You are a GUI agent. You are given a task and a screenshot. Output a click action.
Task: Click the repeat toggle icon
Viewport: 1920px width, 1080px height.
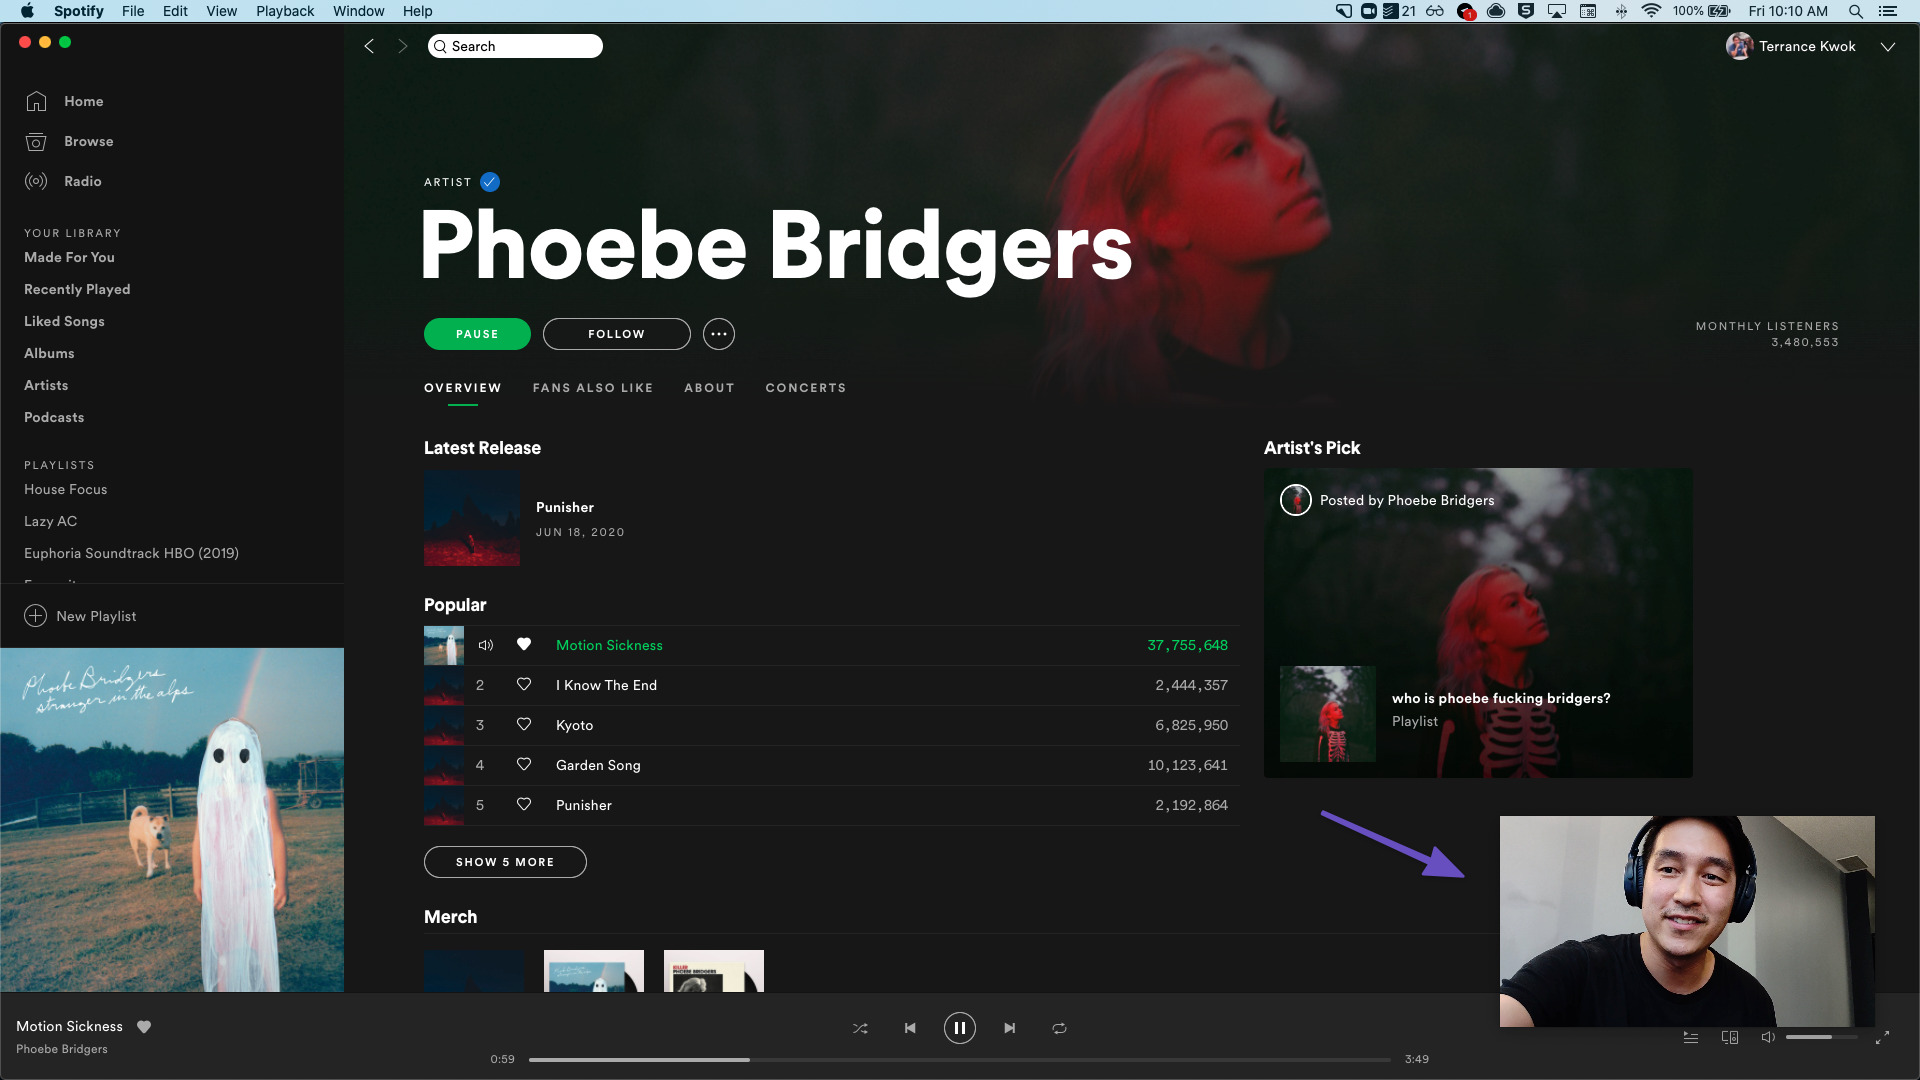[1060, 1029]
